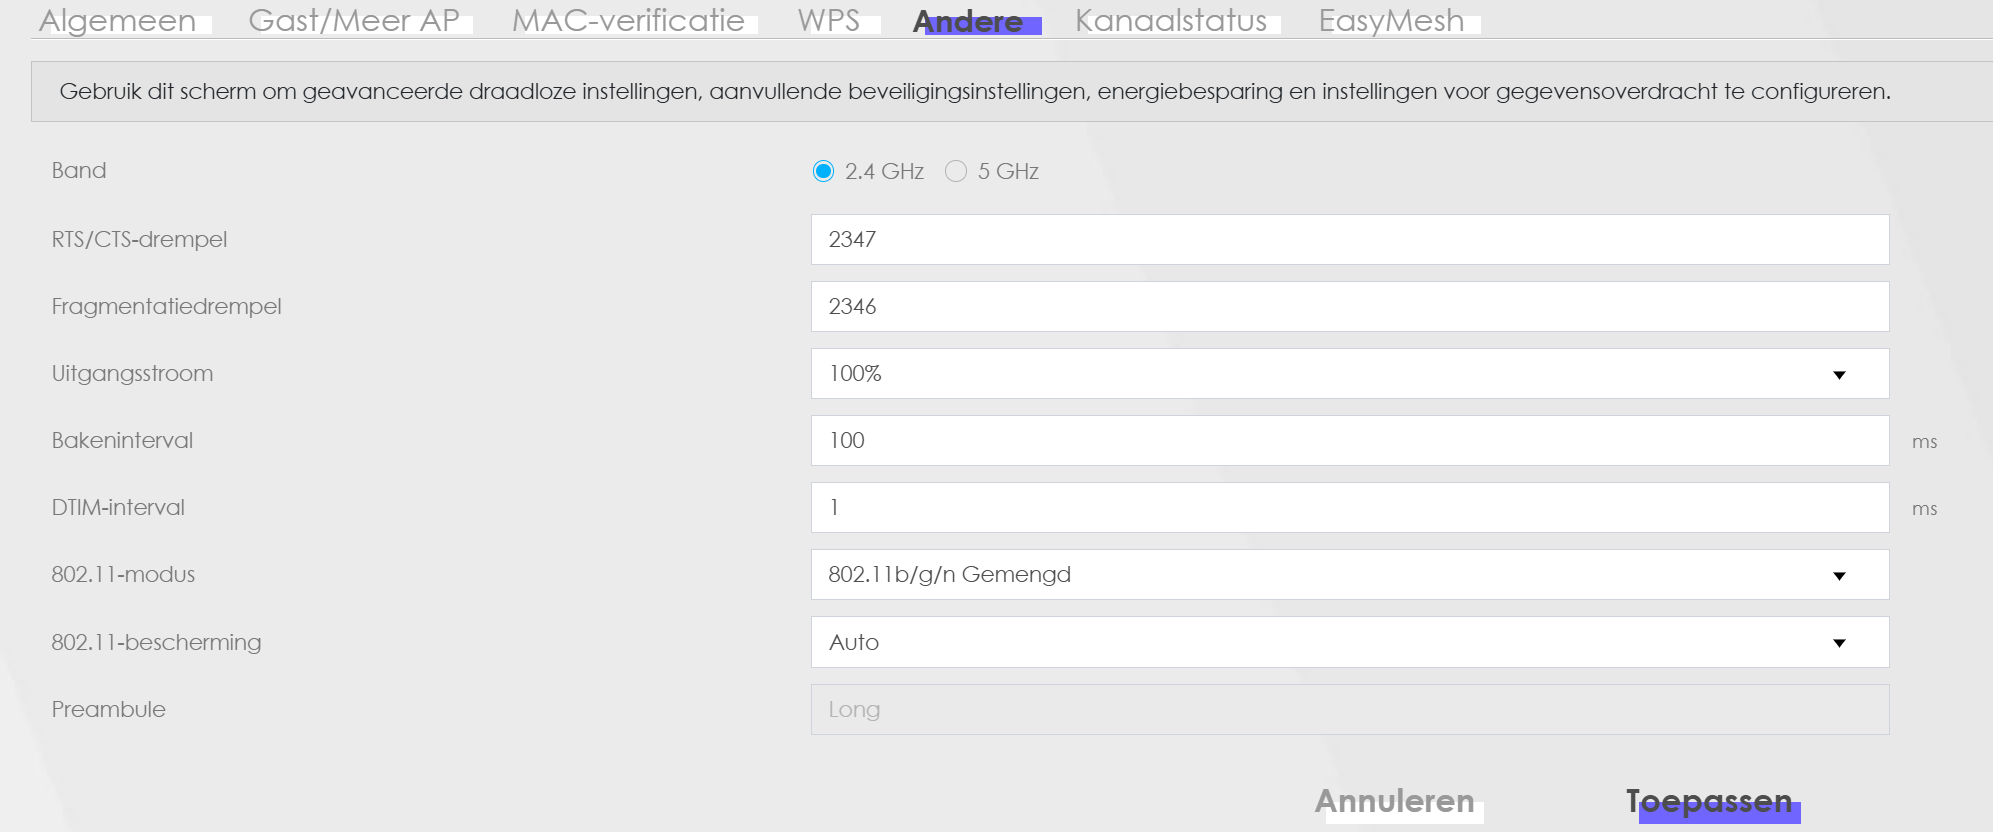Go to the MAC-verificatie tab
This screenshot has width=1993, height=832.
tap(628, 20)
